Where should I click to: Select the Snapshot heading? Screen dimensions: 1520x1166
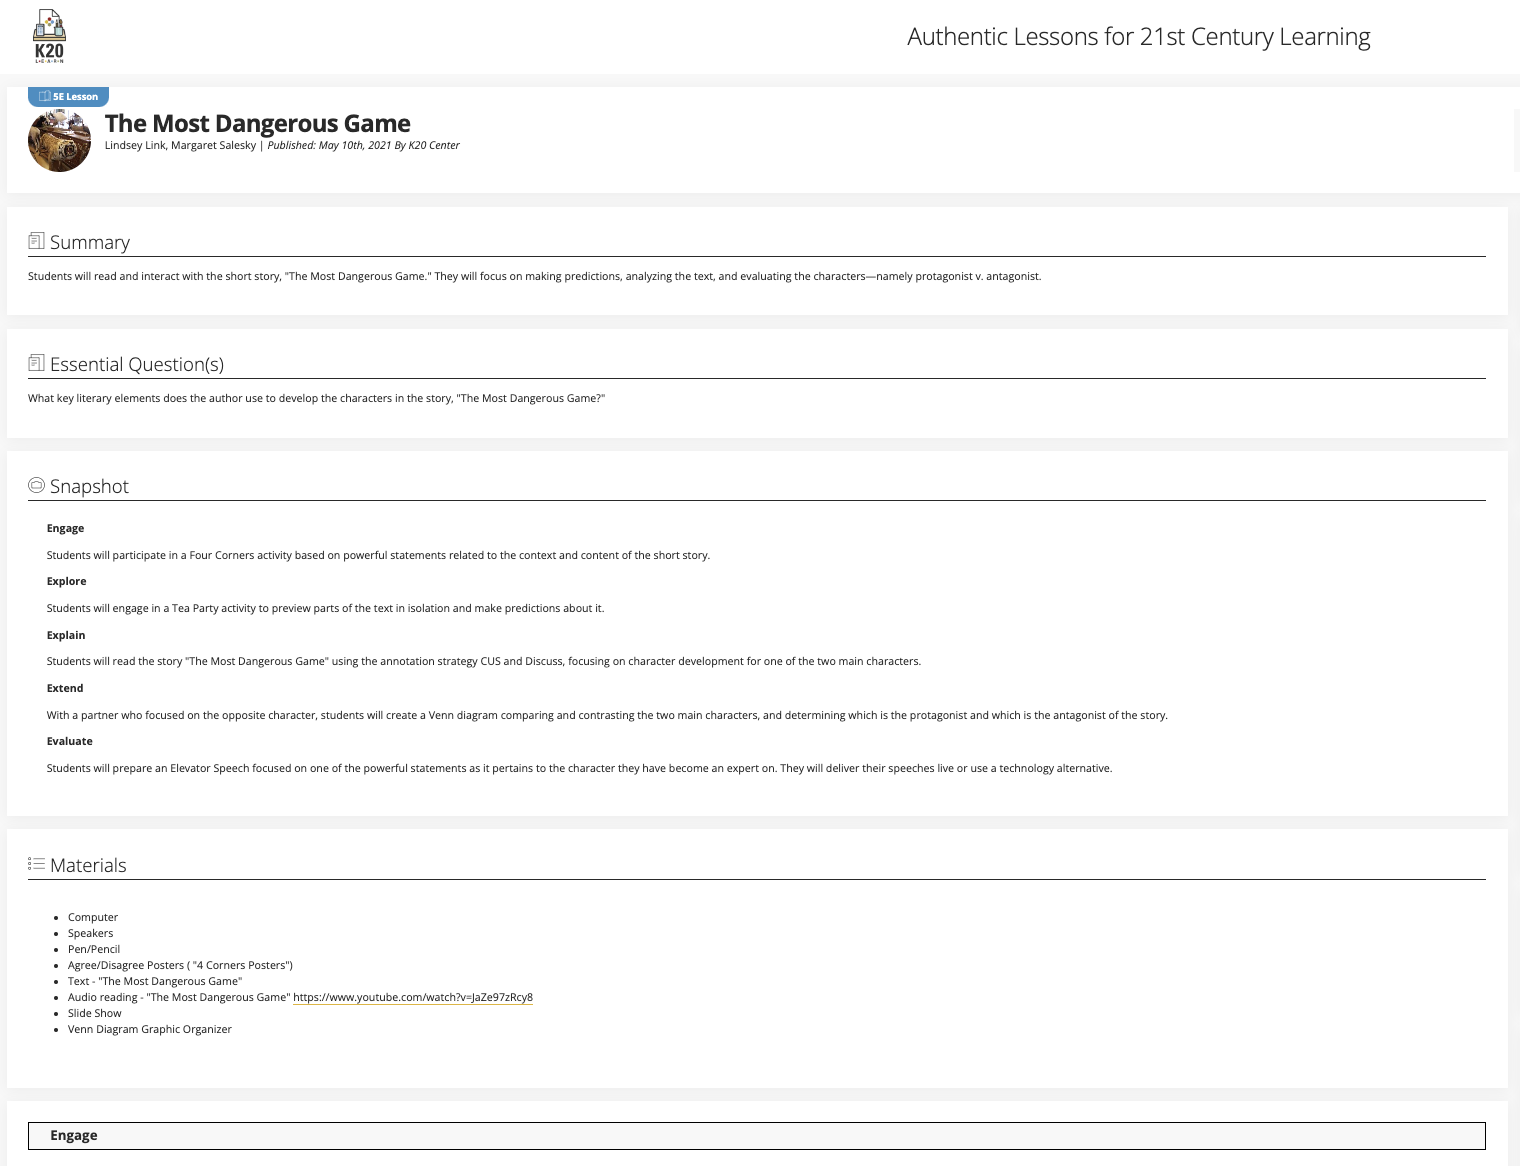(89, 486)
